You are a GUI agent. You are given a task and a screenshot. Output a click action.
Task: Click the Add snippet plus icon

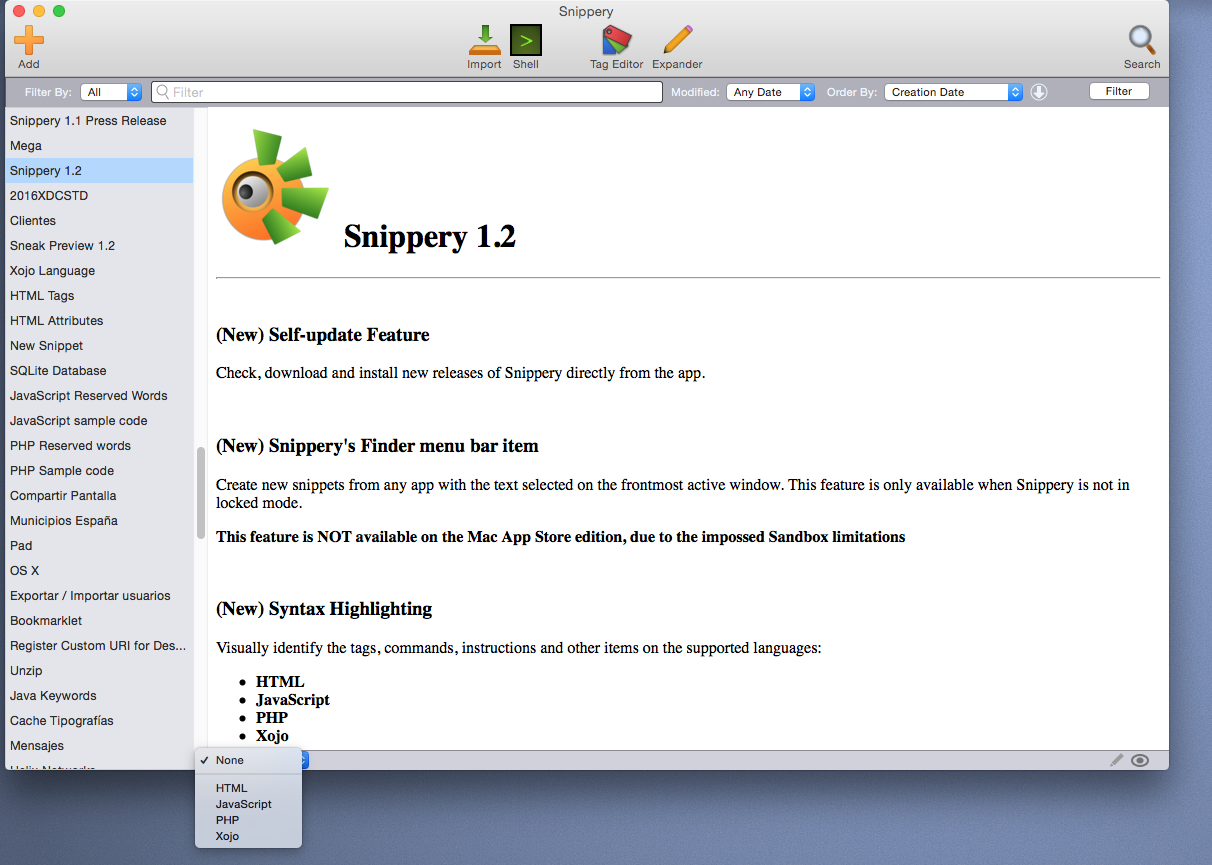pyautogui.click(x=29, y=40)
